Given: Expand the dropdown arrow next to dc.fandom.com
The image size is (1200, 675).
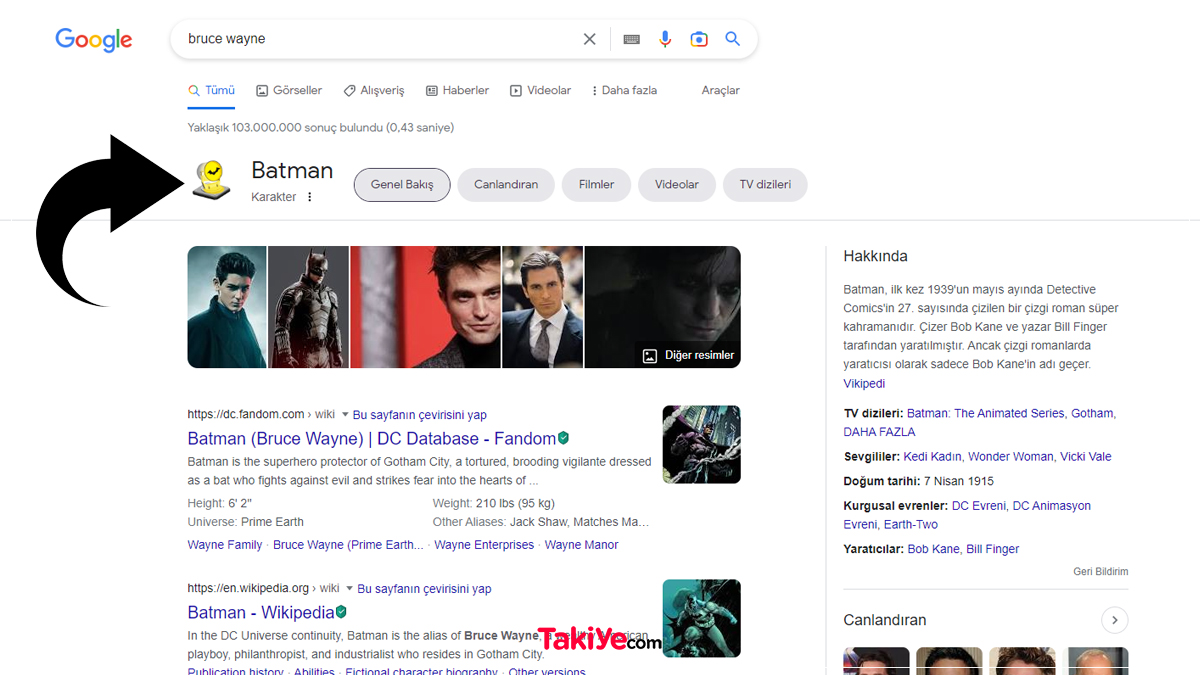Looking at the screenshot, I should (x=346, y=414).
